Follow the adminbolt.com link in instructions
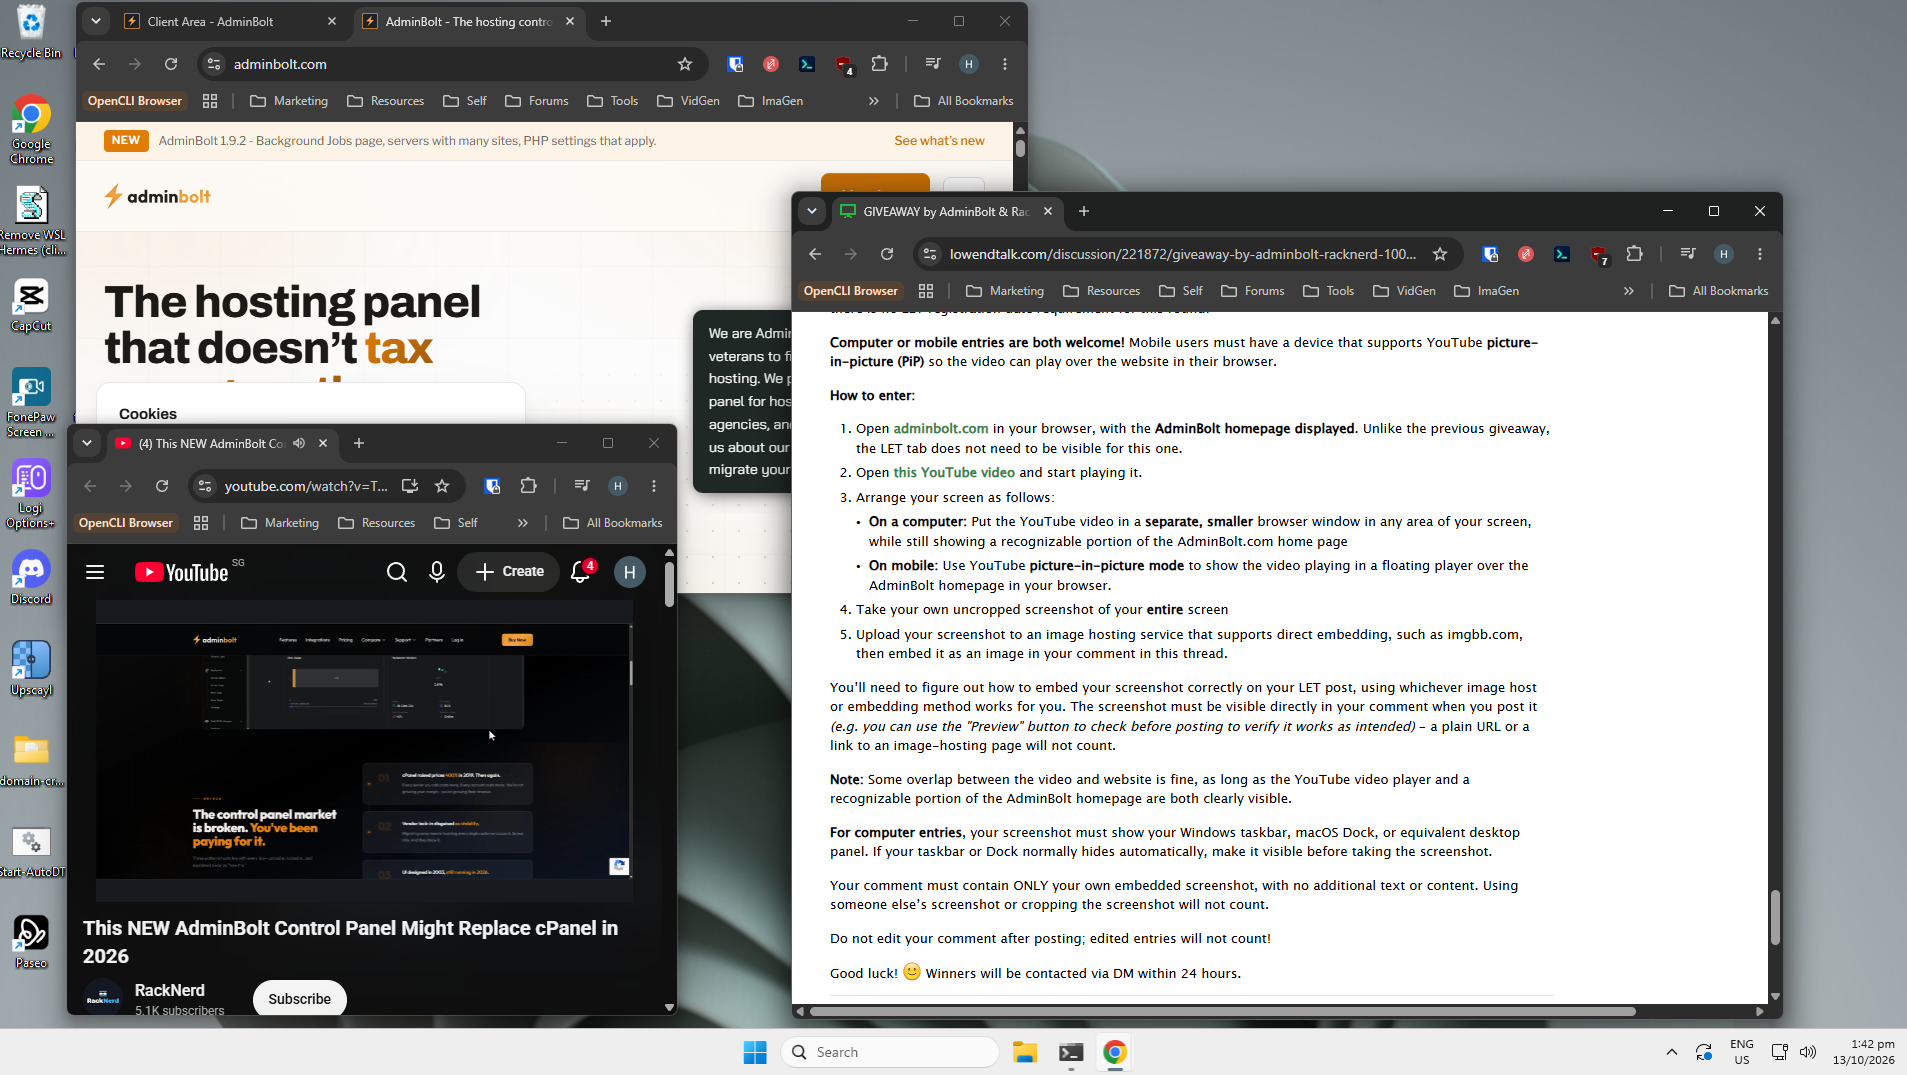This screenshot has height=1075, width=1907. click(x=940, y=428)
